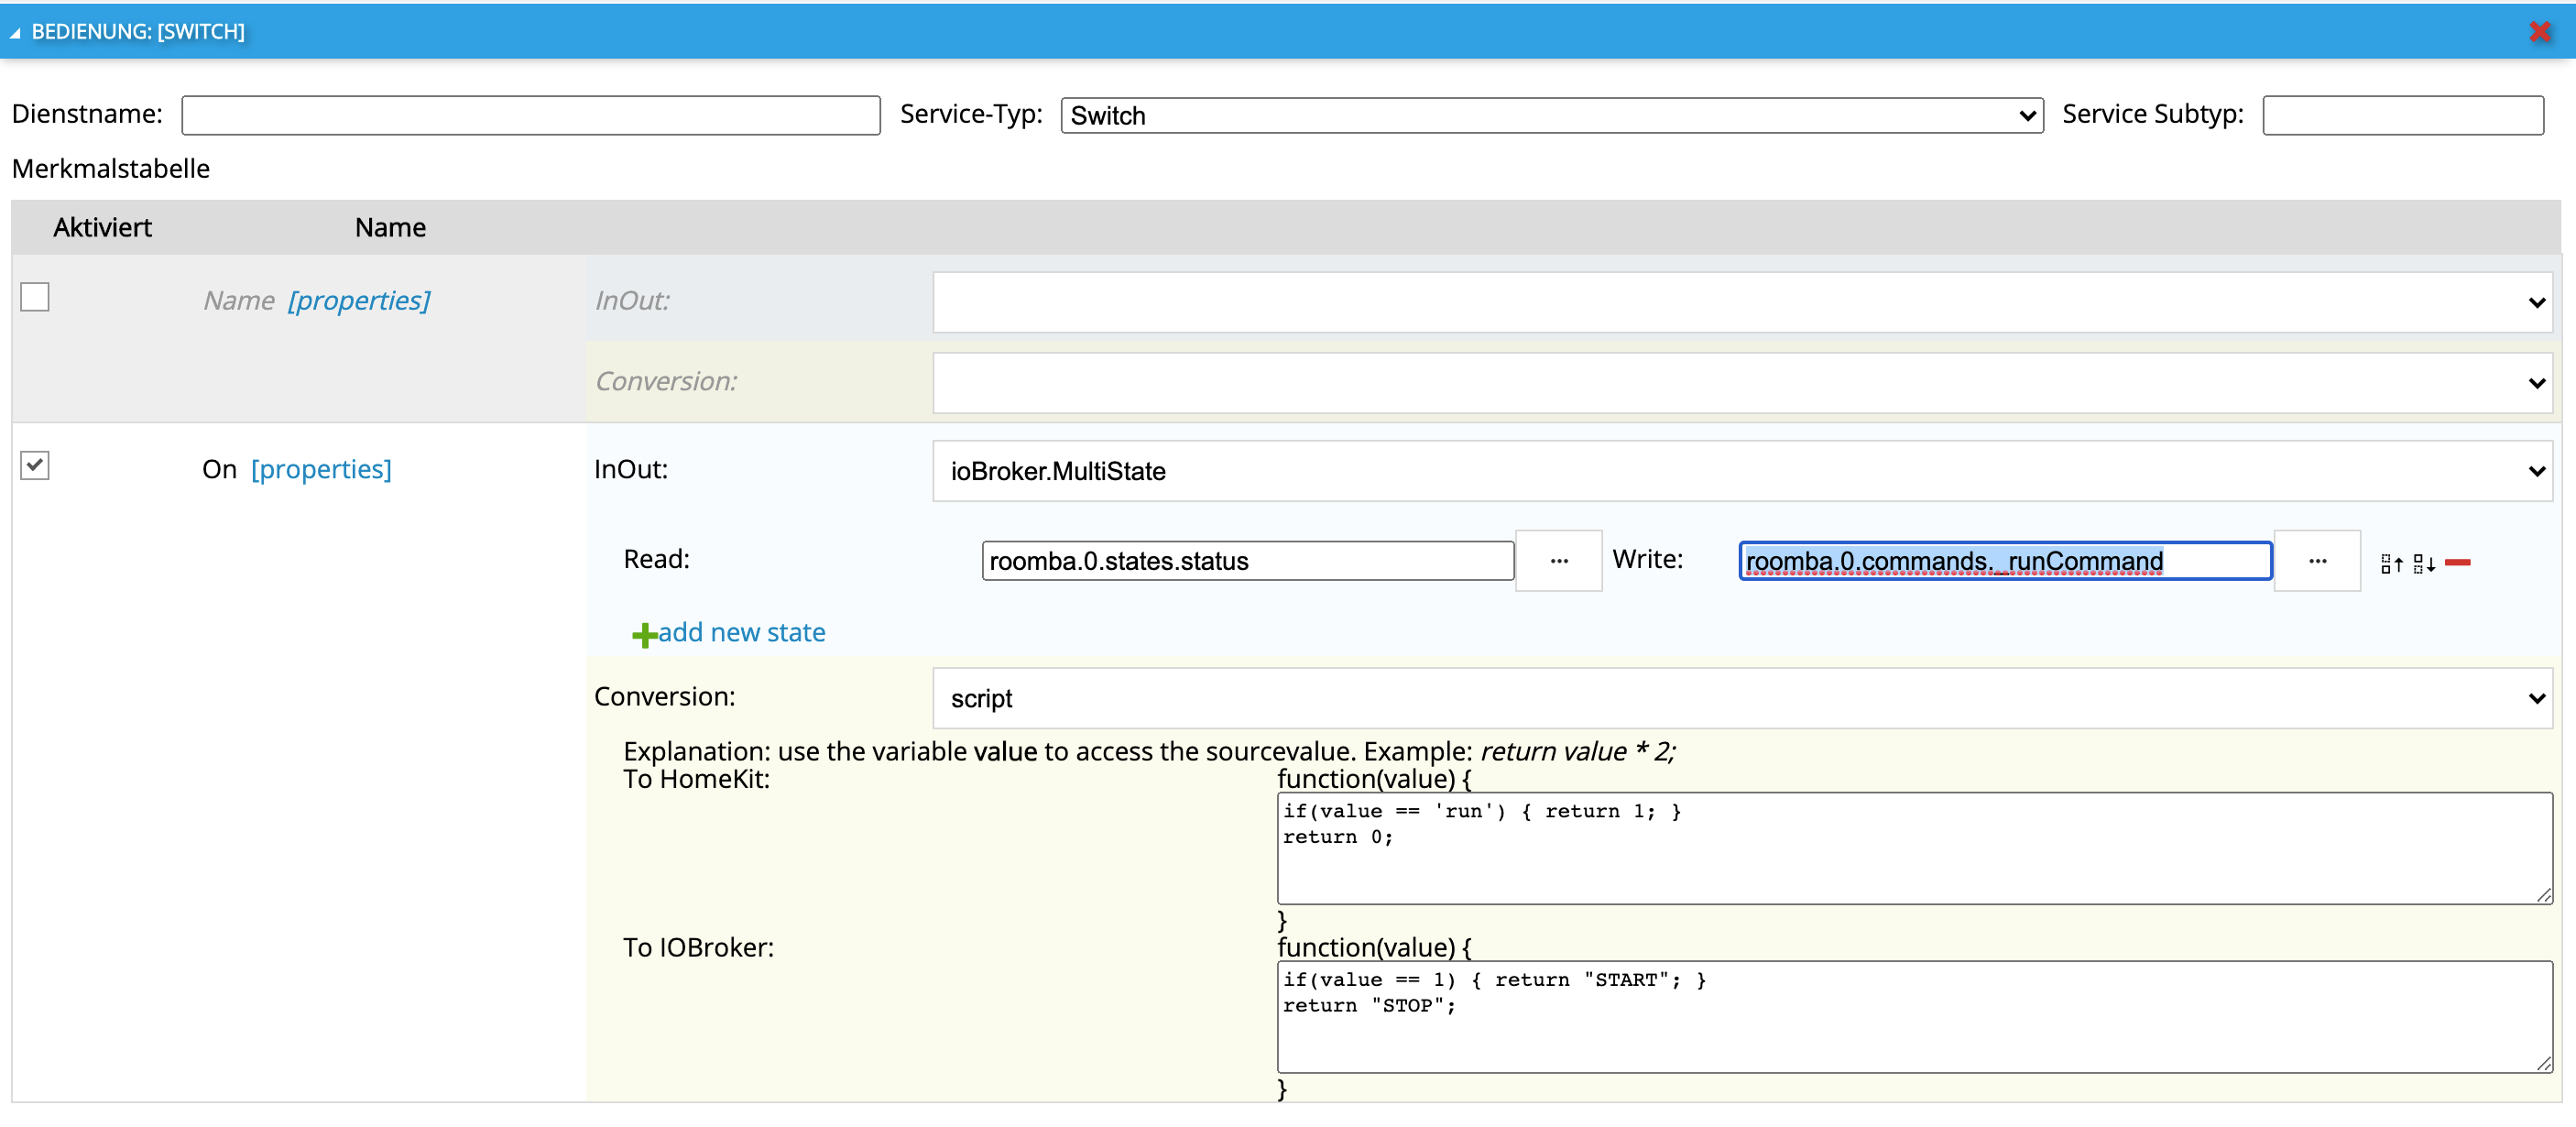Remove state with red minus icon
This screenshot has height=1127, width=2576.
point(2457,563)
